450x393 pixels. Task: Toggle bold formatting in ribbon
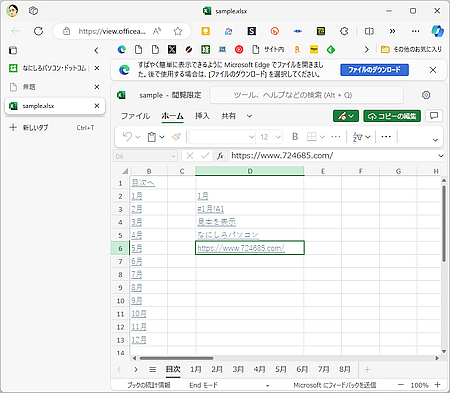(x=295, y=137)
